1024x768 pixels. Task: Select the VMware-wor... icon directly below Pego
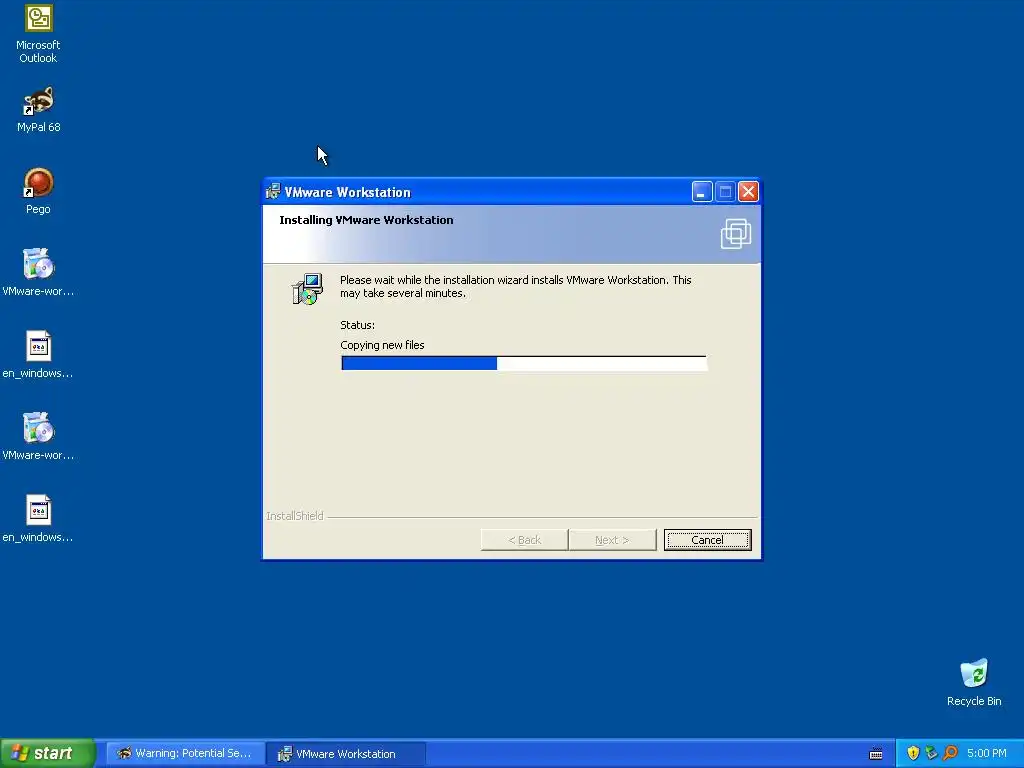(38, 273)
